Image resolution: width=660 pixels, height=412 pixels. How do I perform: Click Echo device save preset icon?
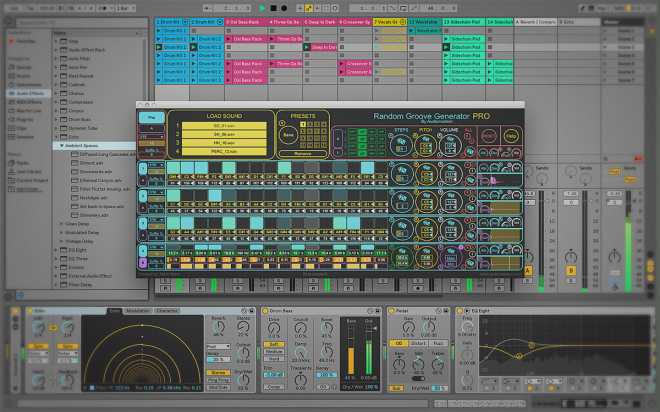[252, 311]
